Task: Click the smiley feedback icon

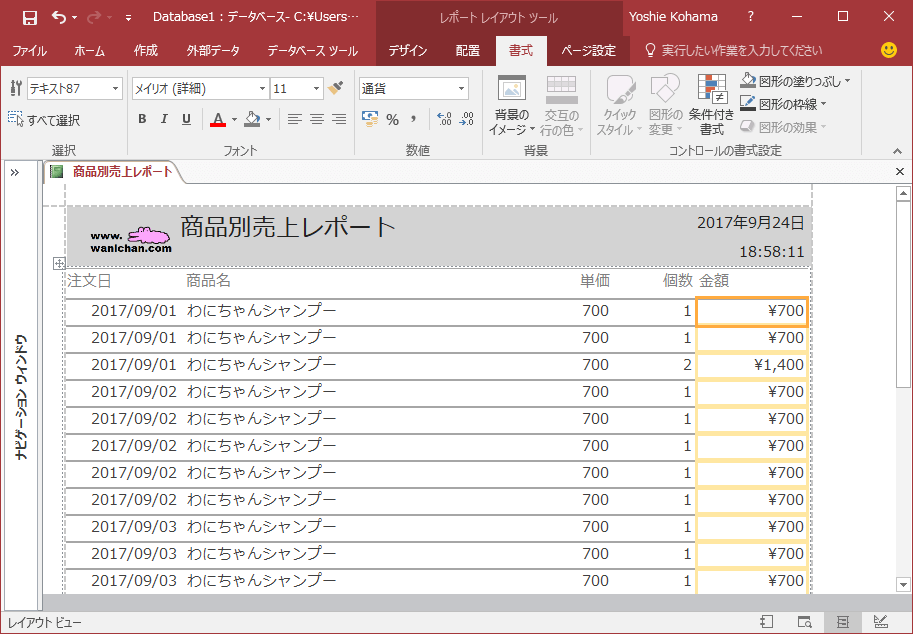Action: [x=889, y=50]
